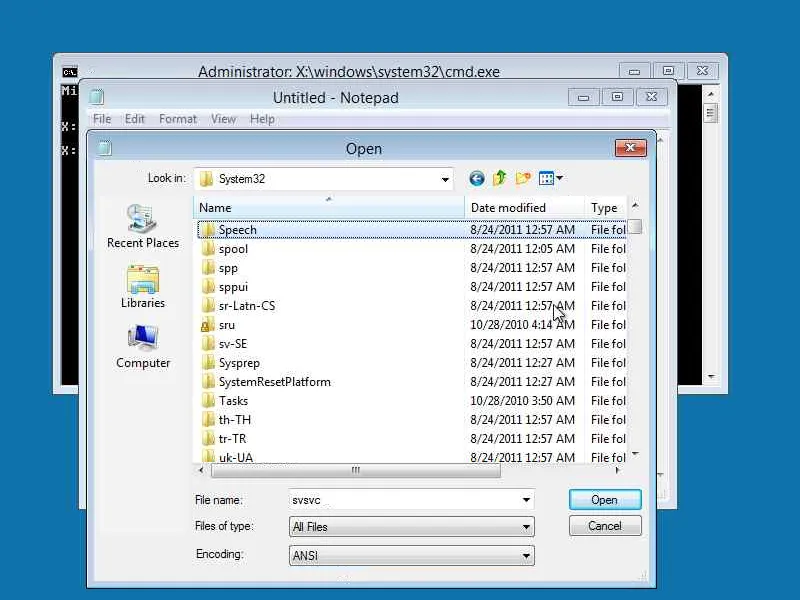Open Recent Places shortcut
This screenshot has height=600, width=800.
pyautogui.click(x=143, y=226)
